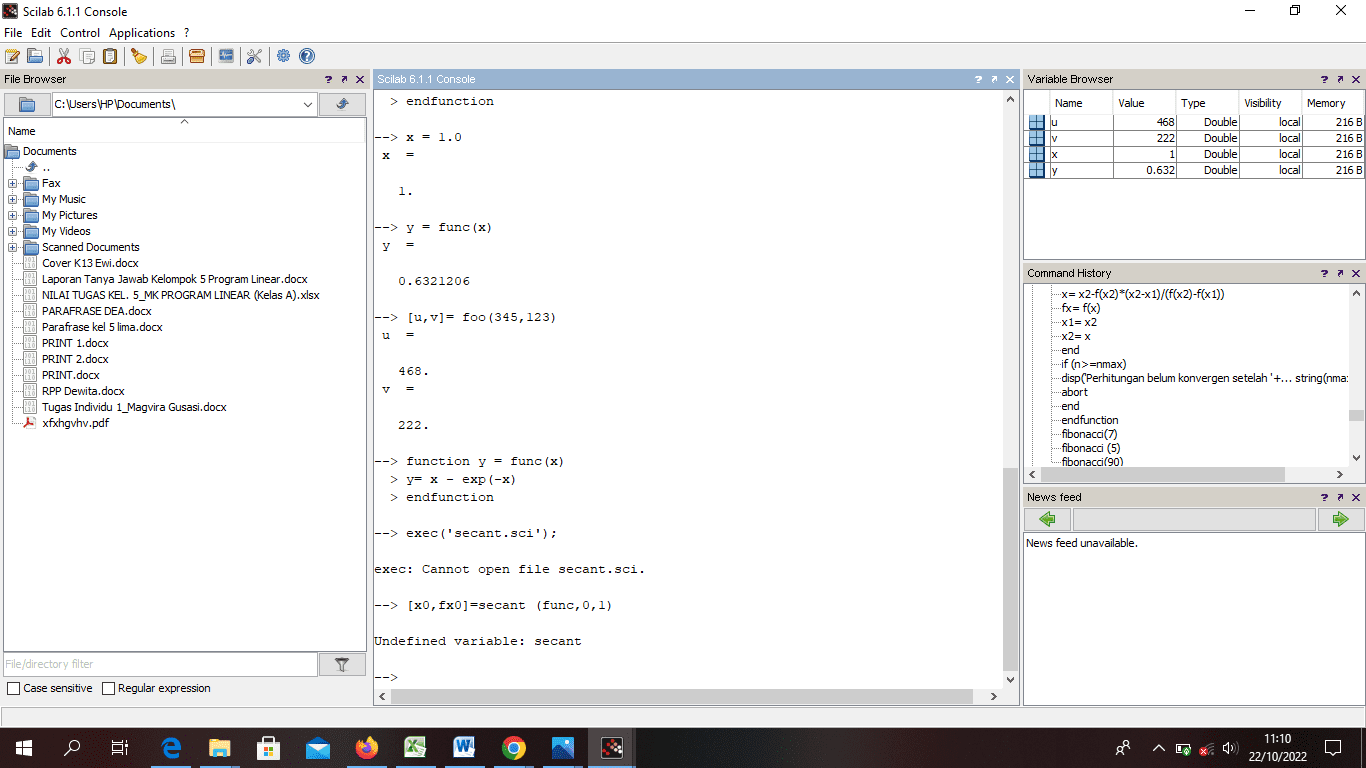The width and height of the screenshot is (1366, 768).
Task: Open matrix editor icon for variable u
Action: tap(1037, 122)
